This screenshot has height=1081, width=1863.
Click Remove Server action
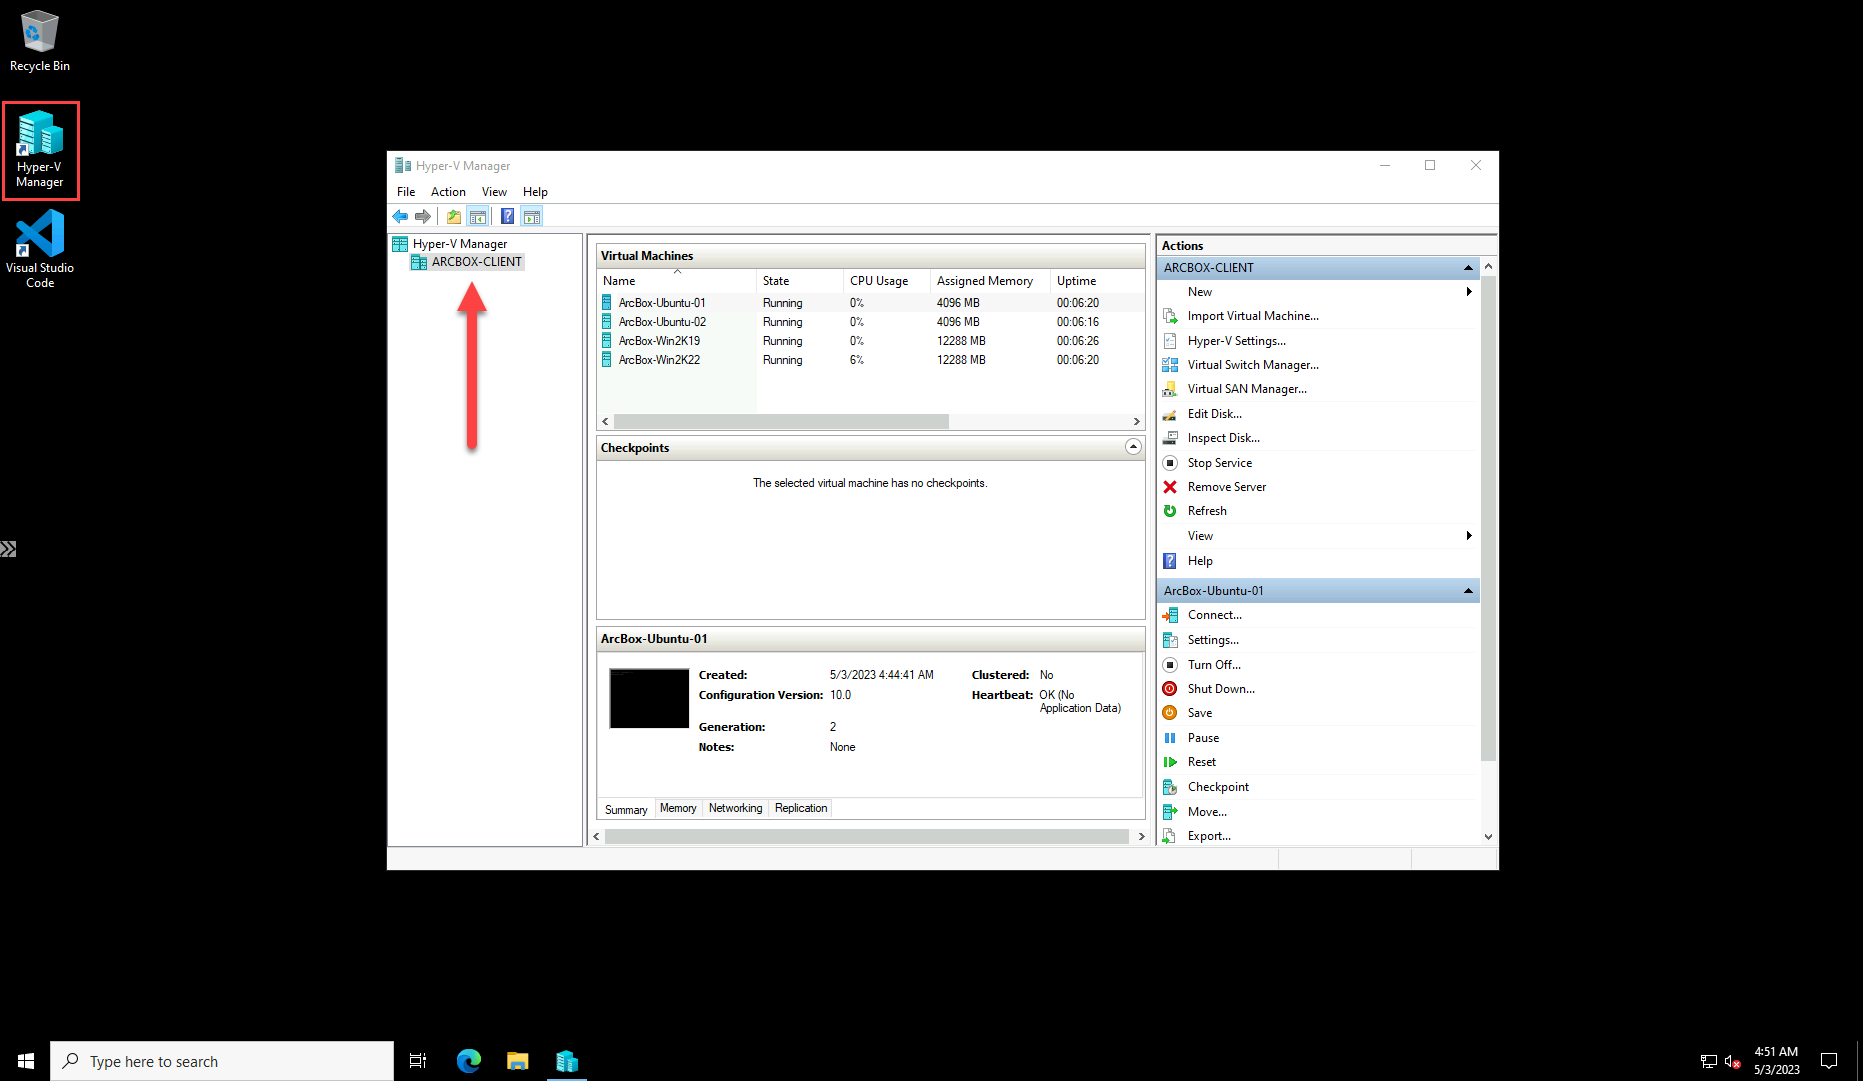click(1227, 487)
